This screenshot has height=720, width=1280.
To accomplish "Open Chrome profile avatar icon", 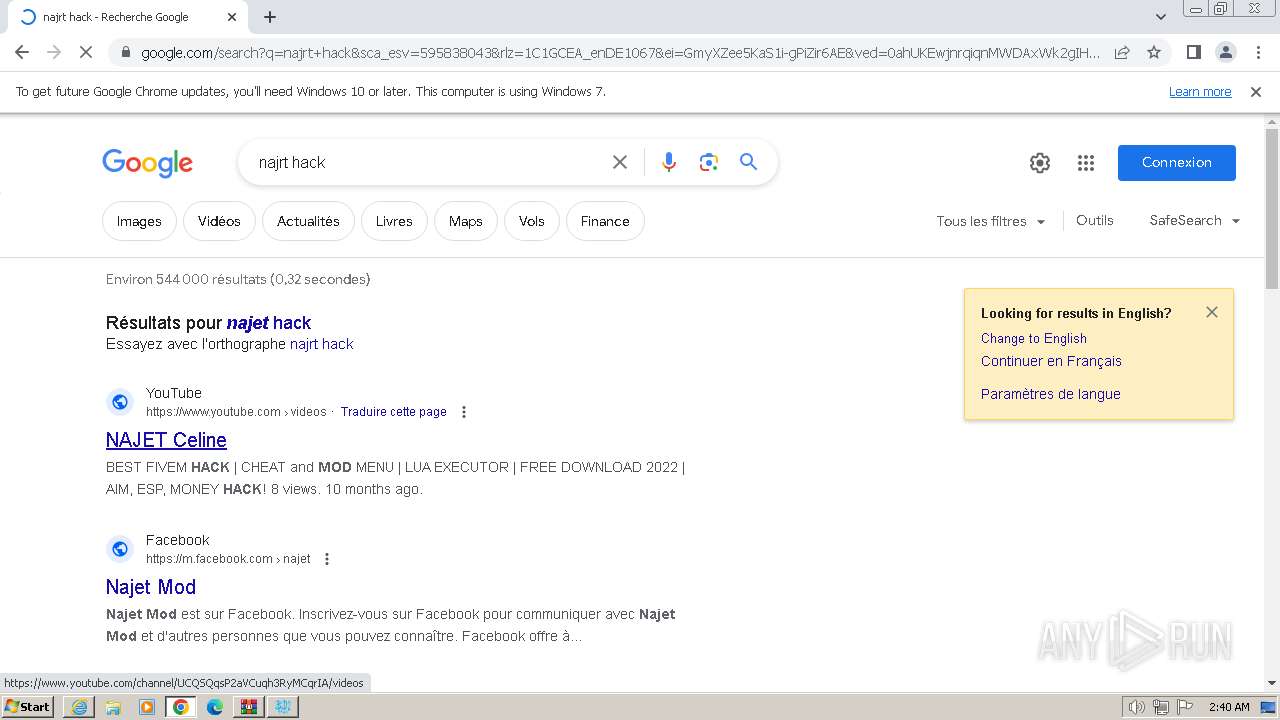I will coord(1225,52).
